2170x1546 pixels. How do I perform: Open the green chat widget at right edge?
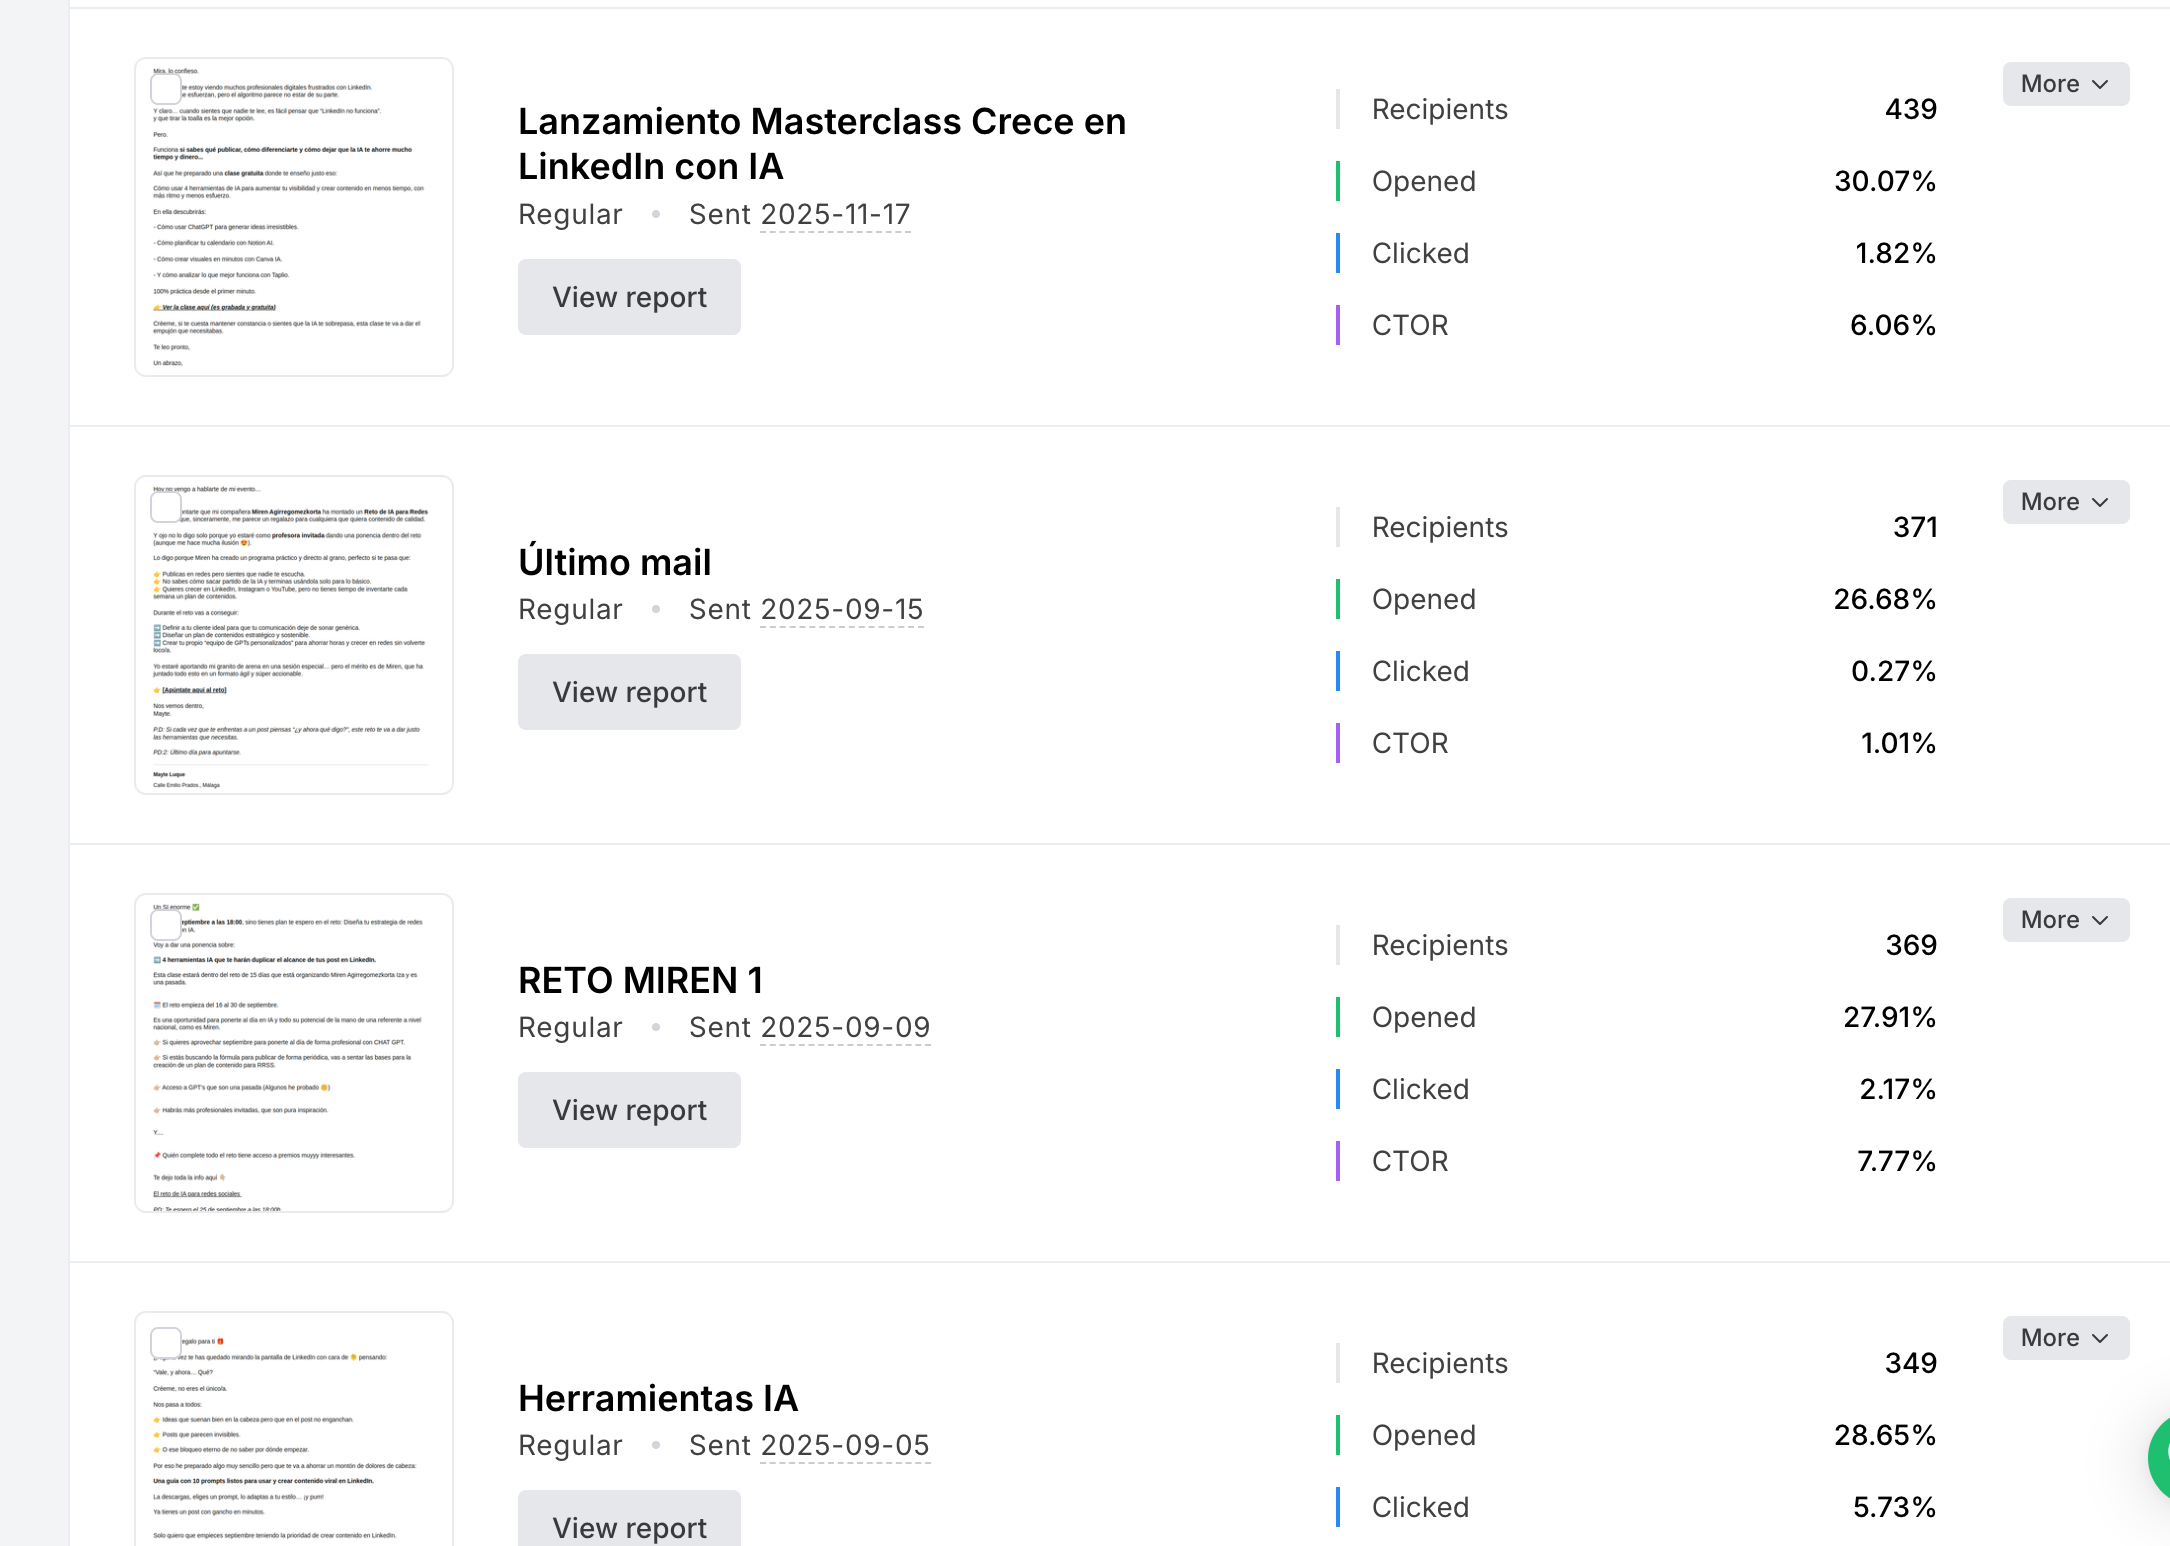(2160, 1457)
